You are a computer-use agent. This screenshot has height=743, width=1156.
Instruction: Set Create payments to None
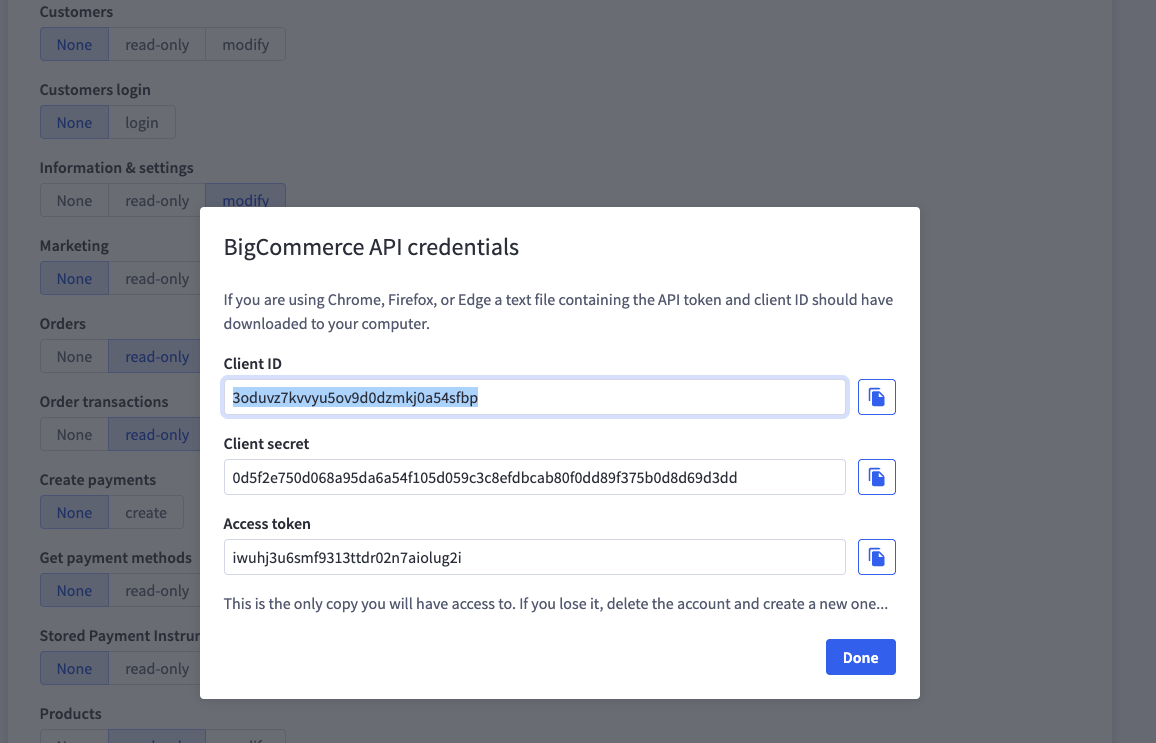(x=74, y=512)
